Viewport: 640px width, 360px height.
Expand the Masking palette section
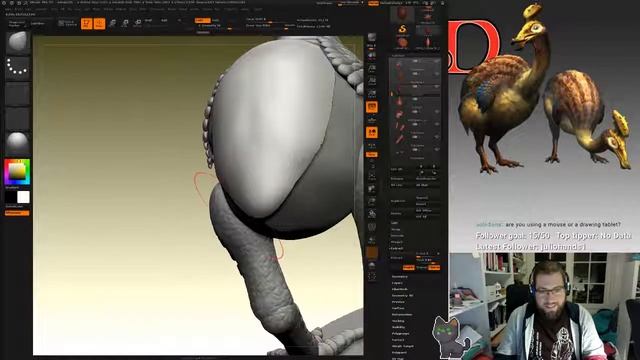click(398, 321)
